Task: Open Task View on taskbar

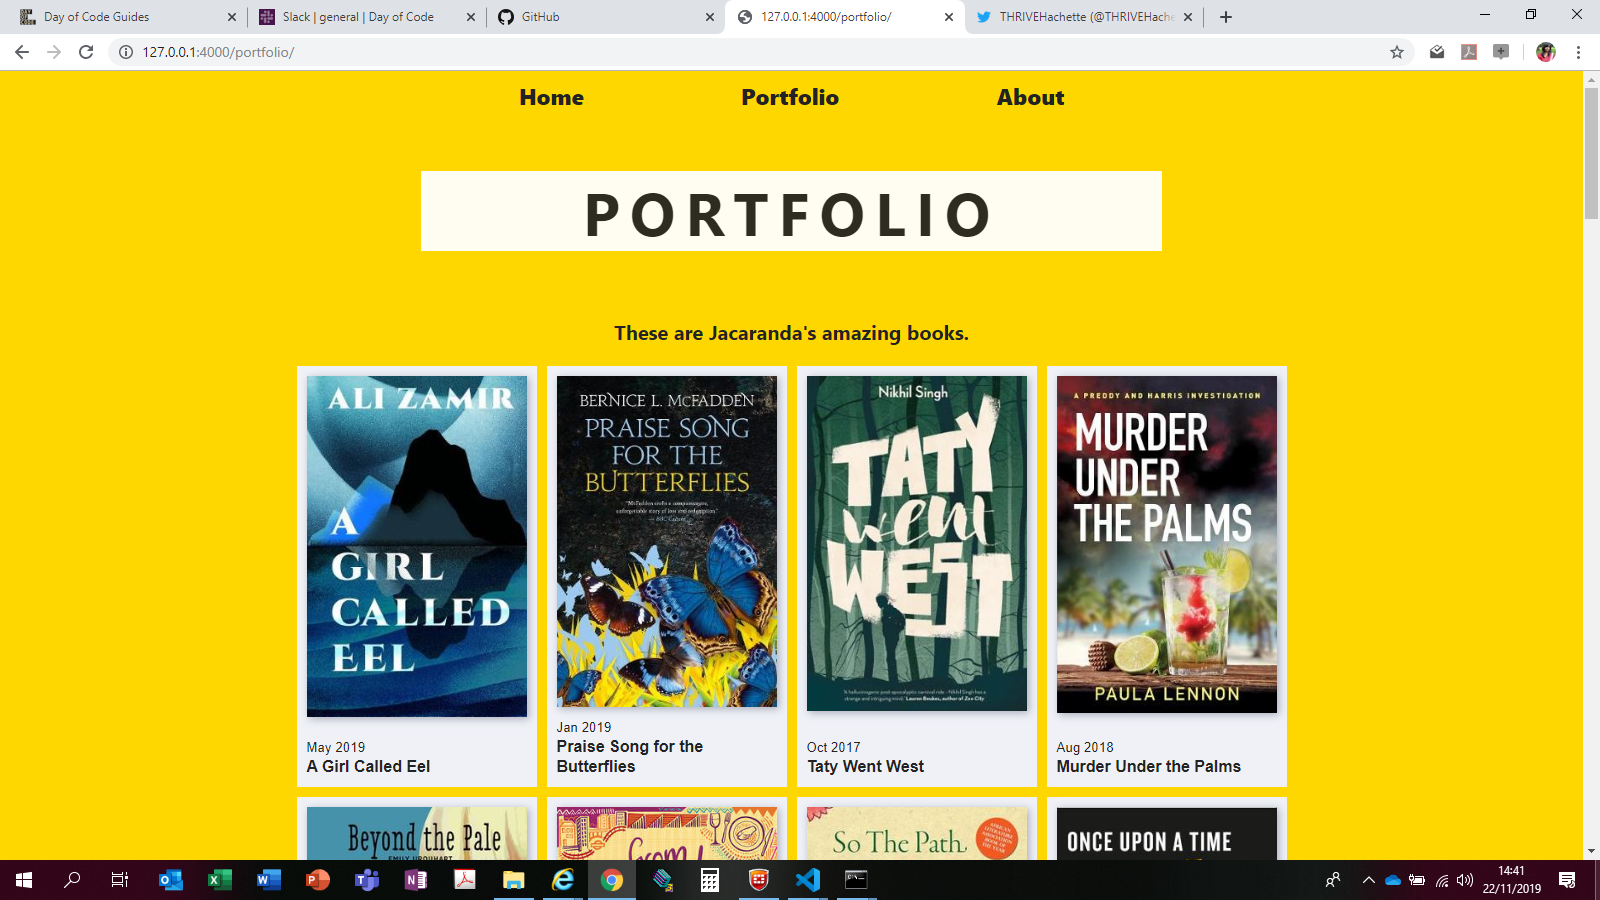Action: coord(120,880)
